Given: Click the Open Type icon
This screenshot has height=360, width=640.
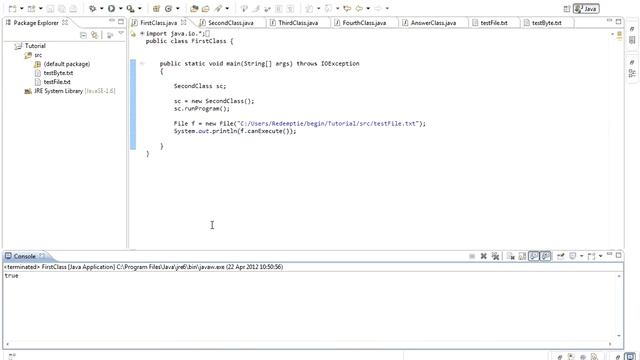Looking at the screenshot, I should [194, 8].
